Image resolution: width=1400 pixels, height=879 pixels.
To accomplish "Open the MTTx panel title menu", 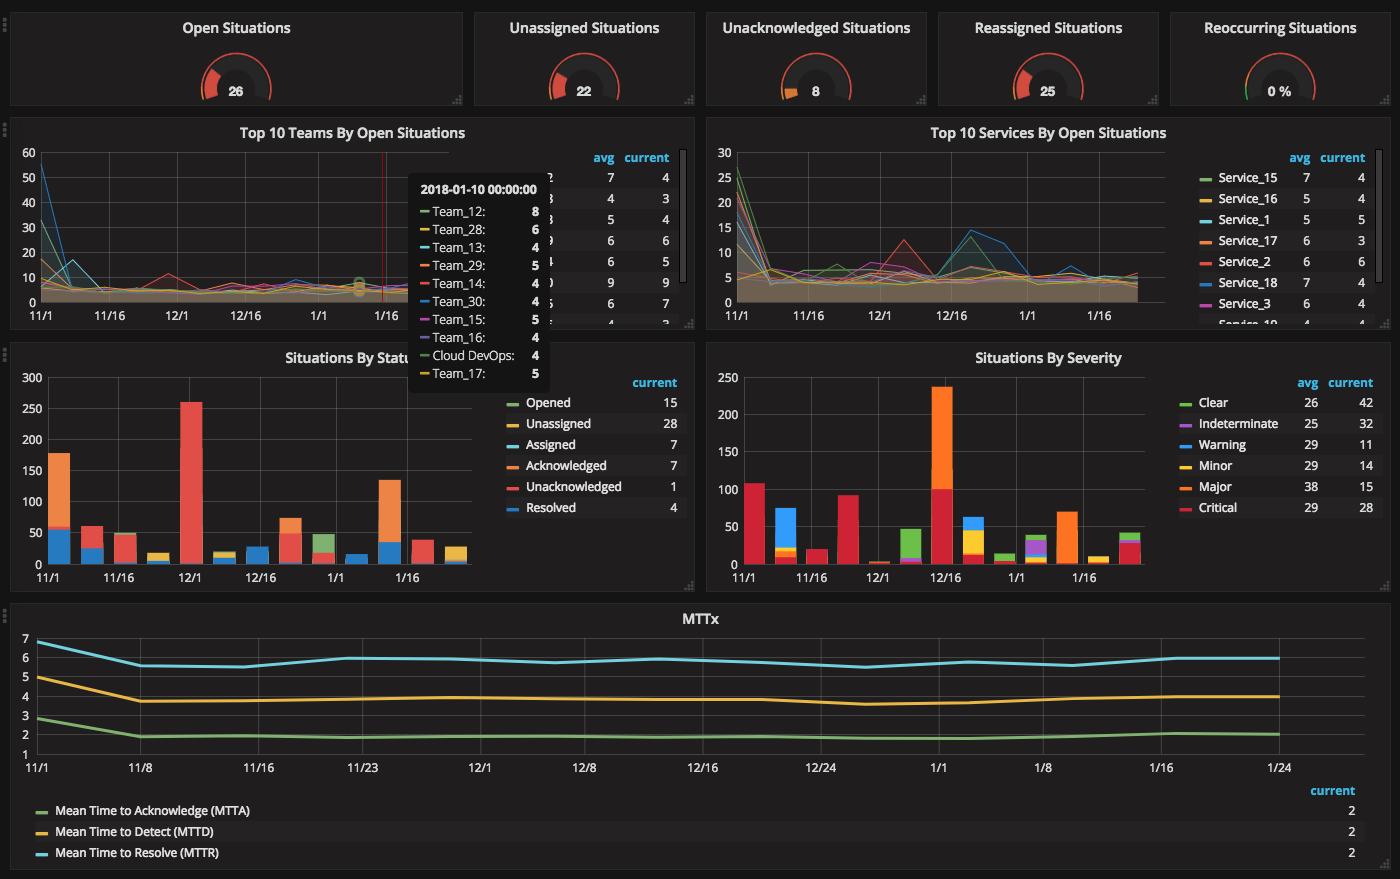I will [700, 619].
